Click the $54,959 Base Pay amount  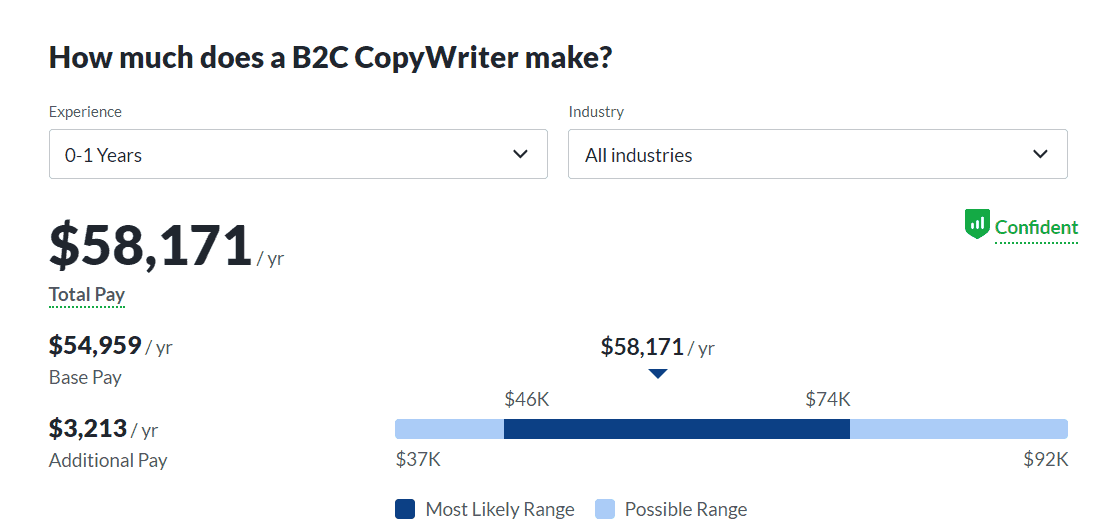(x=96, y=346)
